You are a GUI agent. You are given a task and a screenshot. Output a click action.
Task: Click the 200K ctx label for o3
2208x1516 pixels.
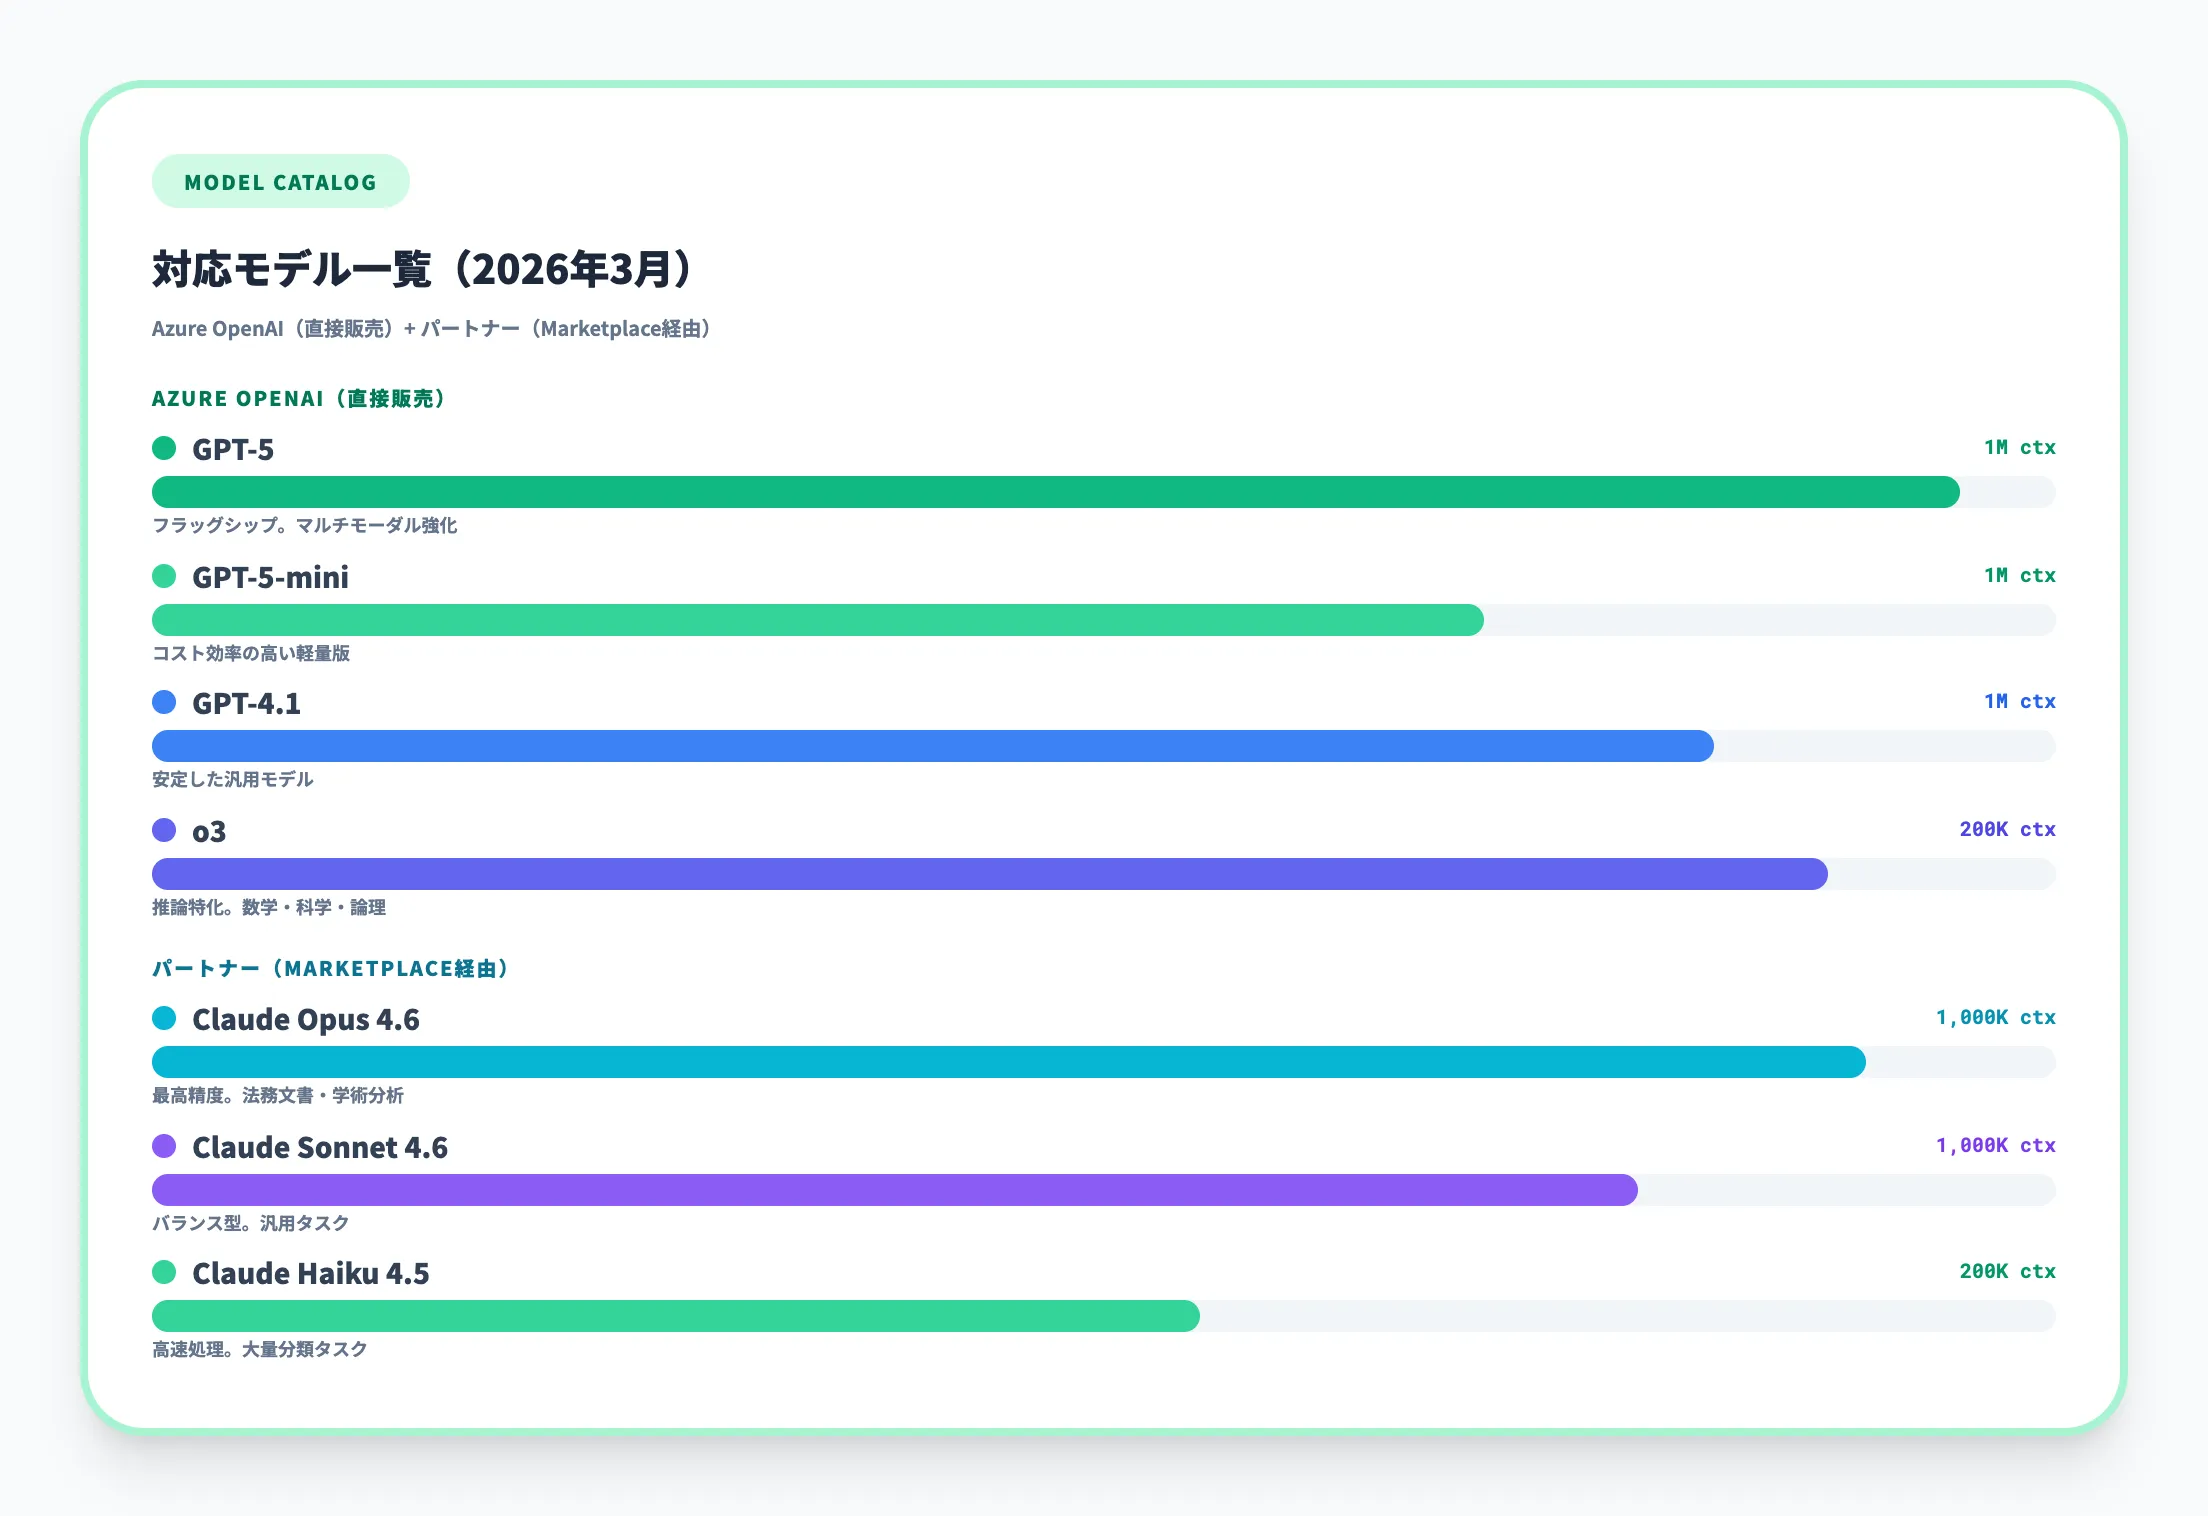2006,829
